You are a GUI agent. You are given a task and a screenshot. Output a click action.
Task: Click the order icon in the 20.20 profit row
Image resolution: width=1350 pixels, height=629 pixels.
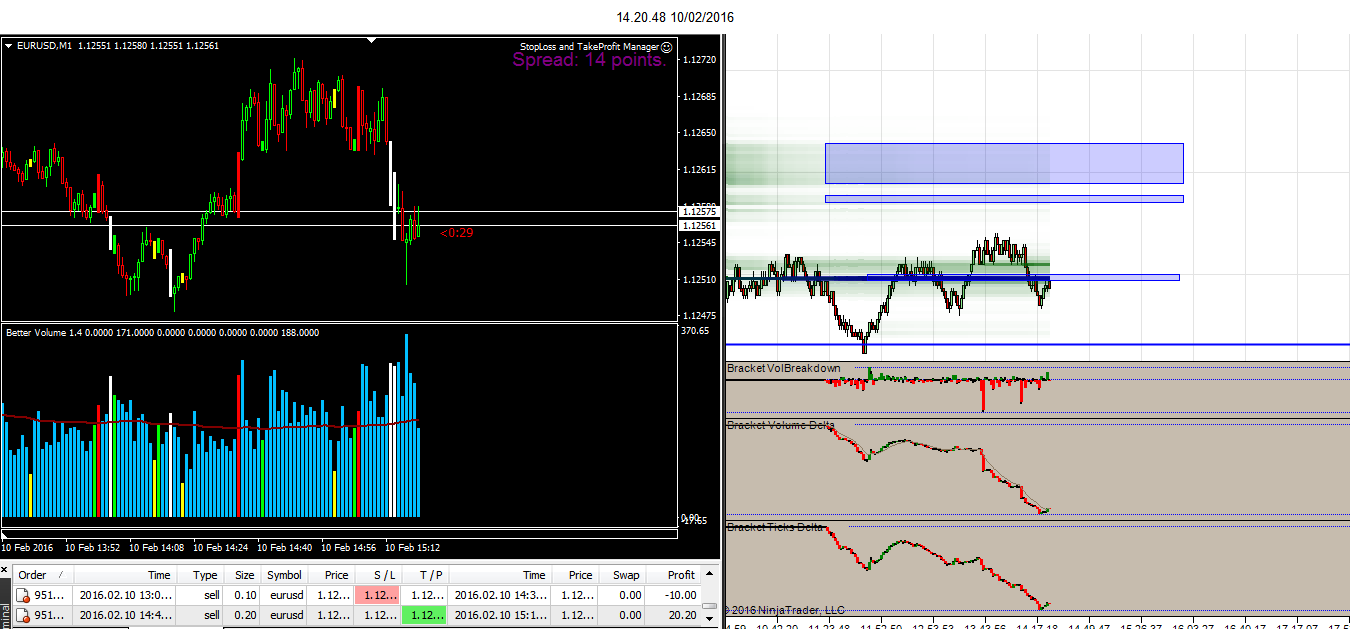tap(23, 616)
